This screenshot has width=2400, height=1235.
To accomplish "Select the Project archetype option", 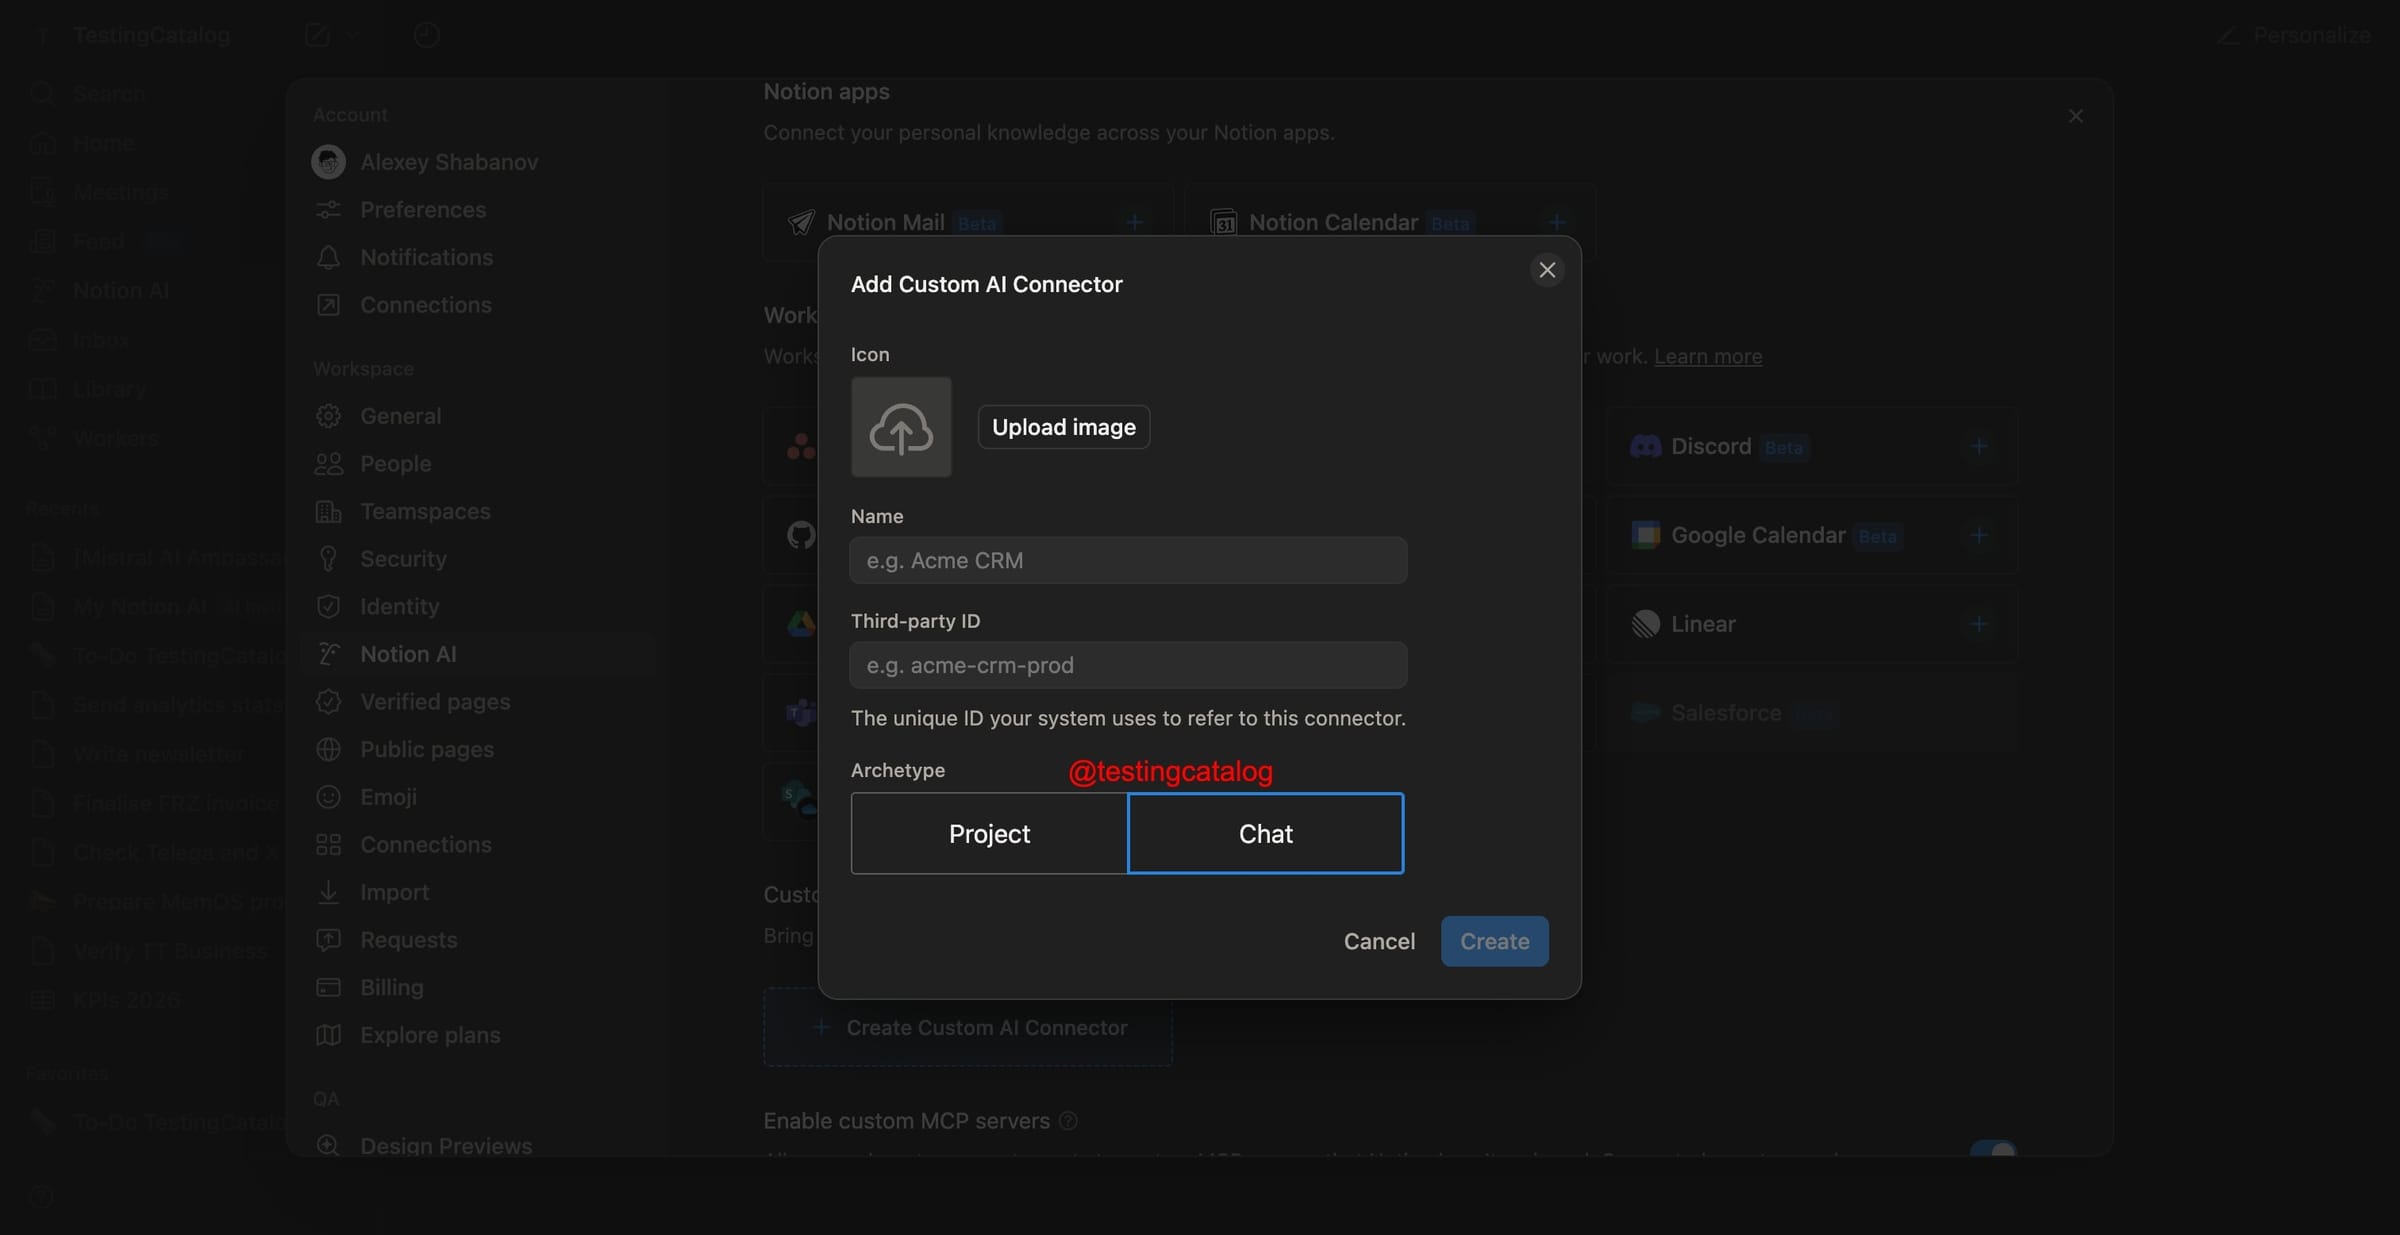I will (989, 833).
